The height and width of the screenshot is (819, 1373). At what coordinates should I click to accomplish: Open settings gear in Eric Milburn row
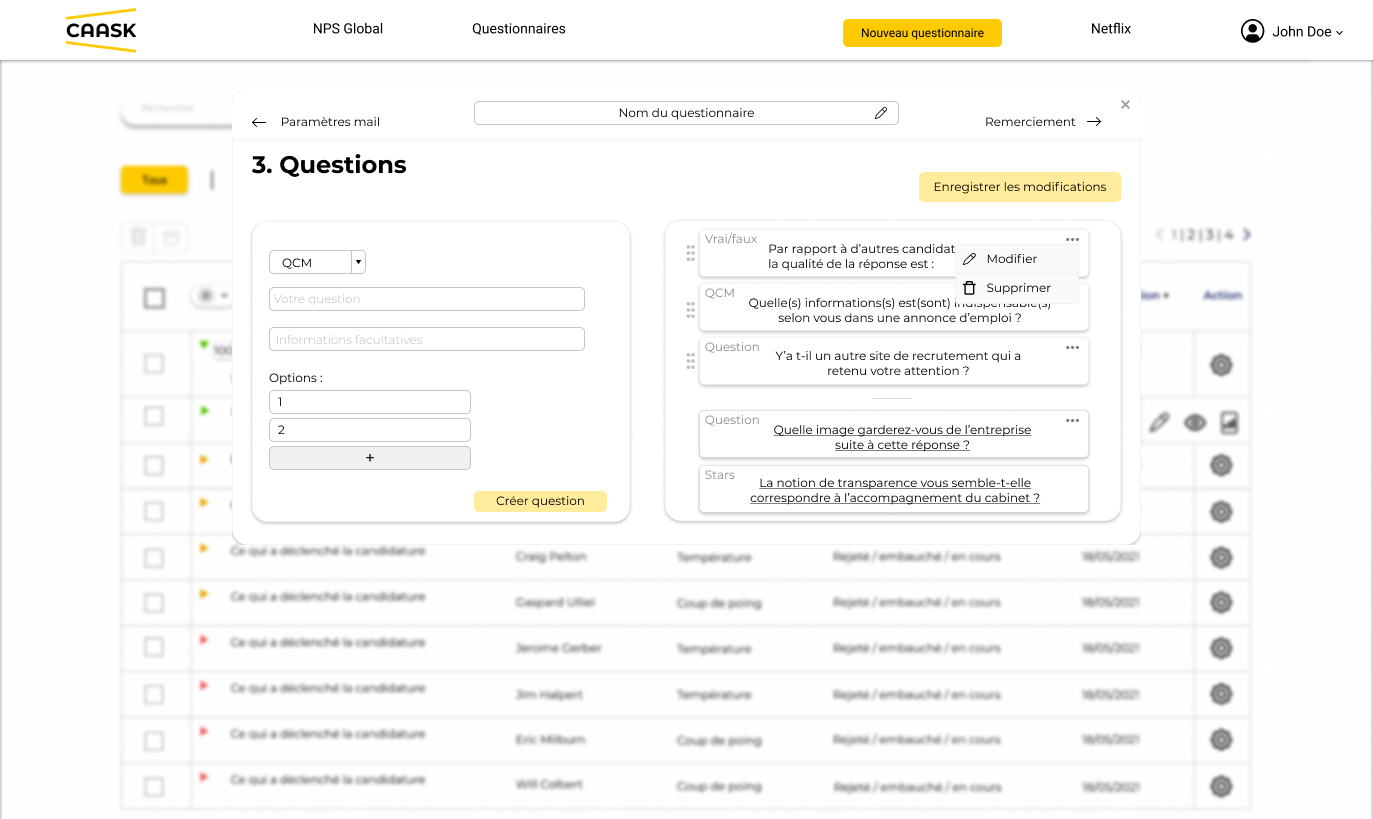1220,740
